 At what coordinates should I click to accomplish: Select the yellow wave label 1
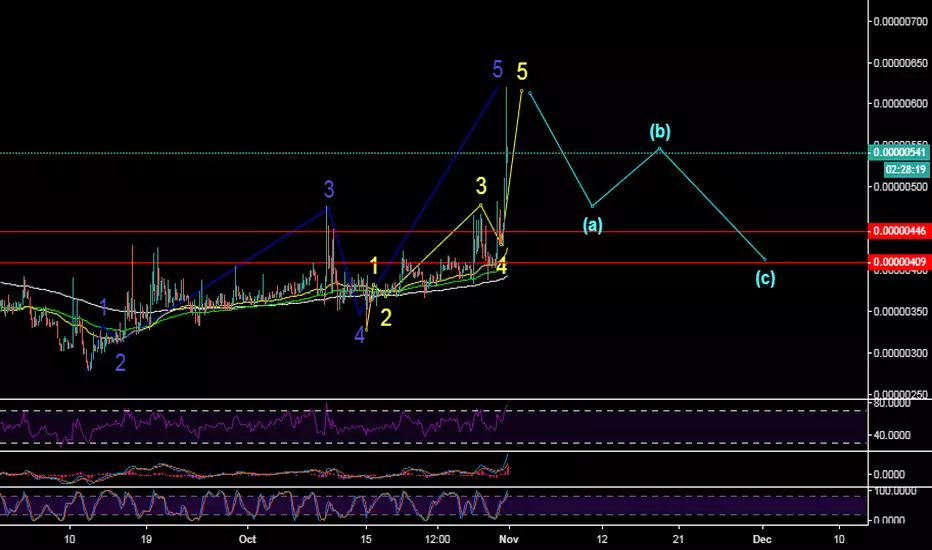(x=374, y=266)
